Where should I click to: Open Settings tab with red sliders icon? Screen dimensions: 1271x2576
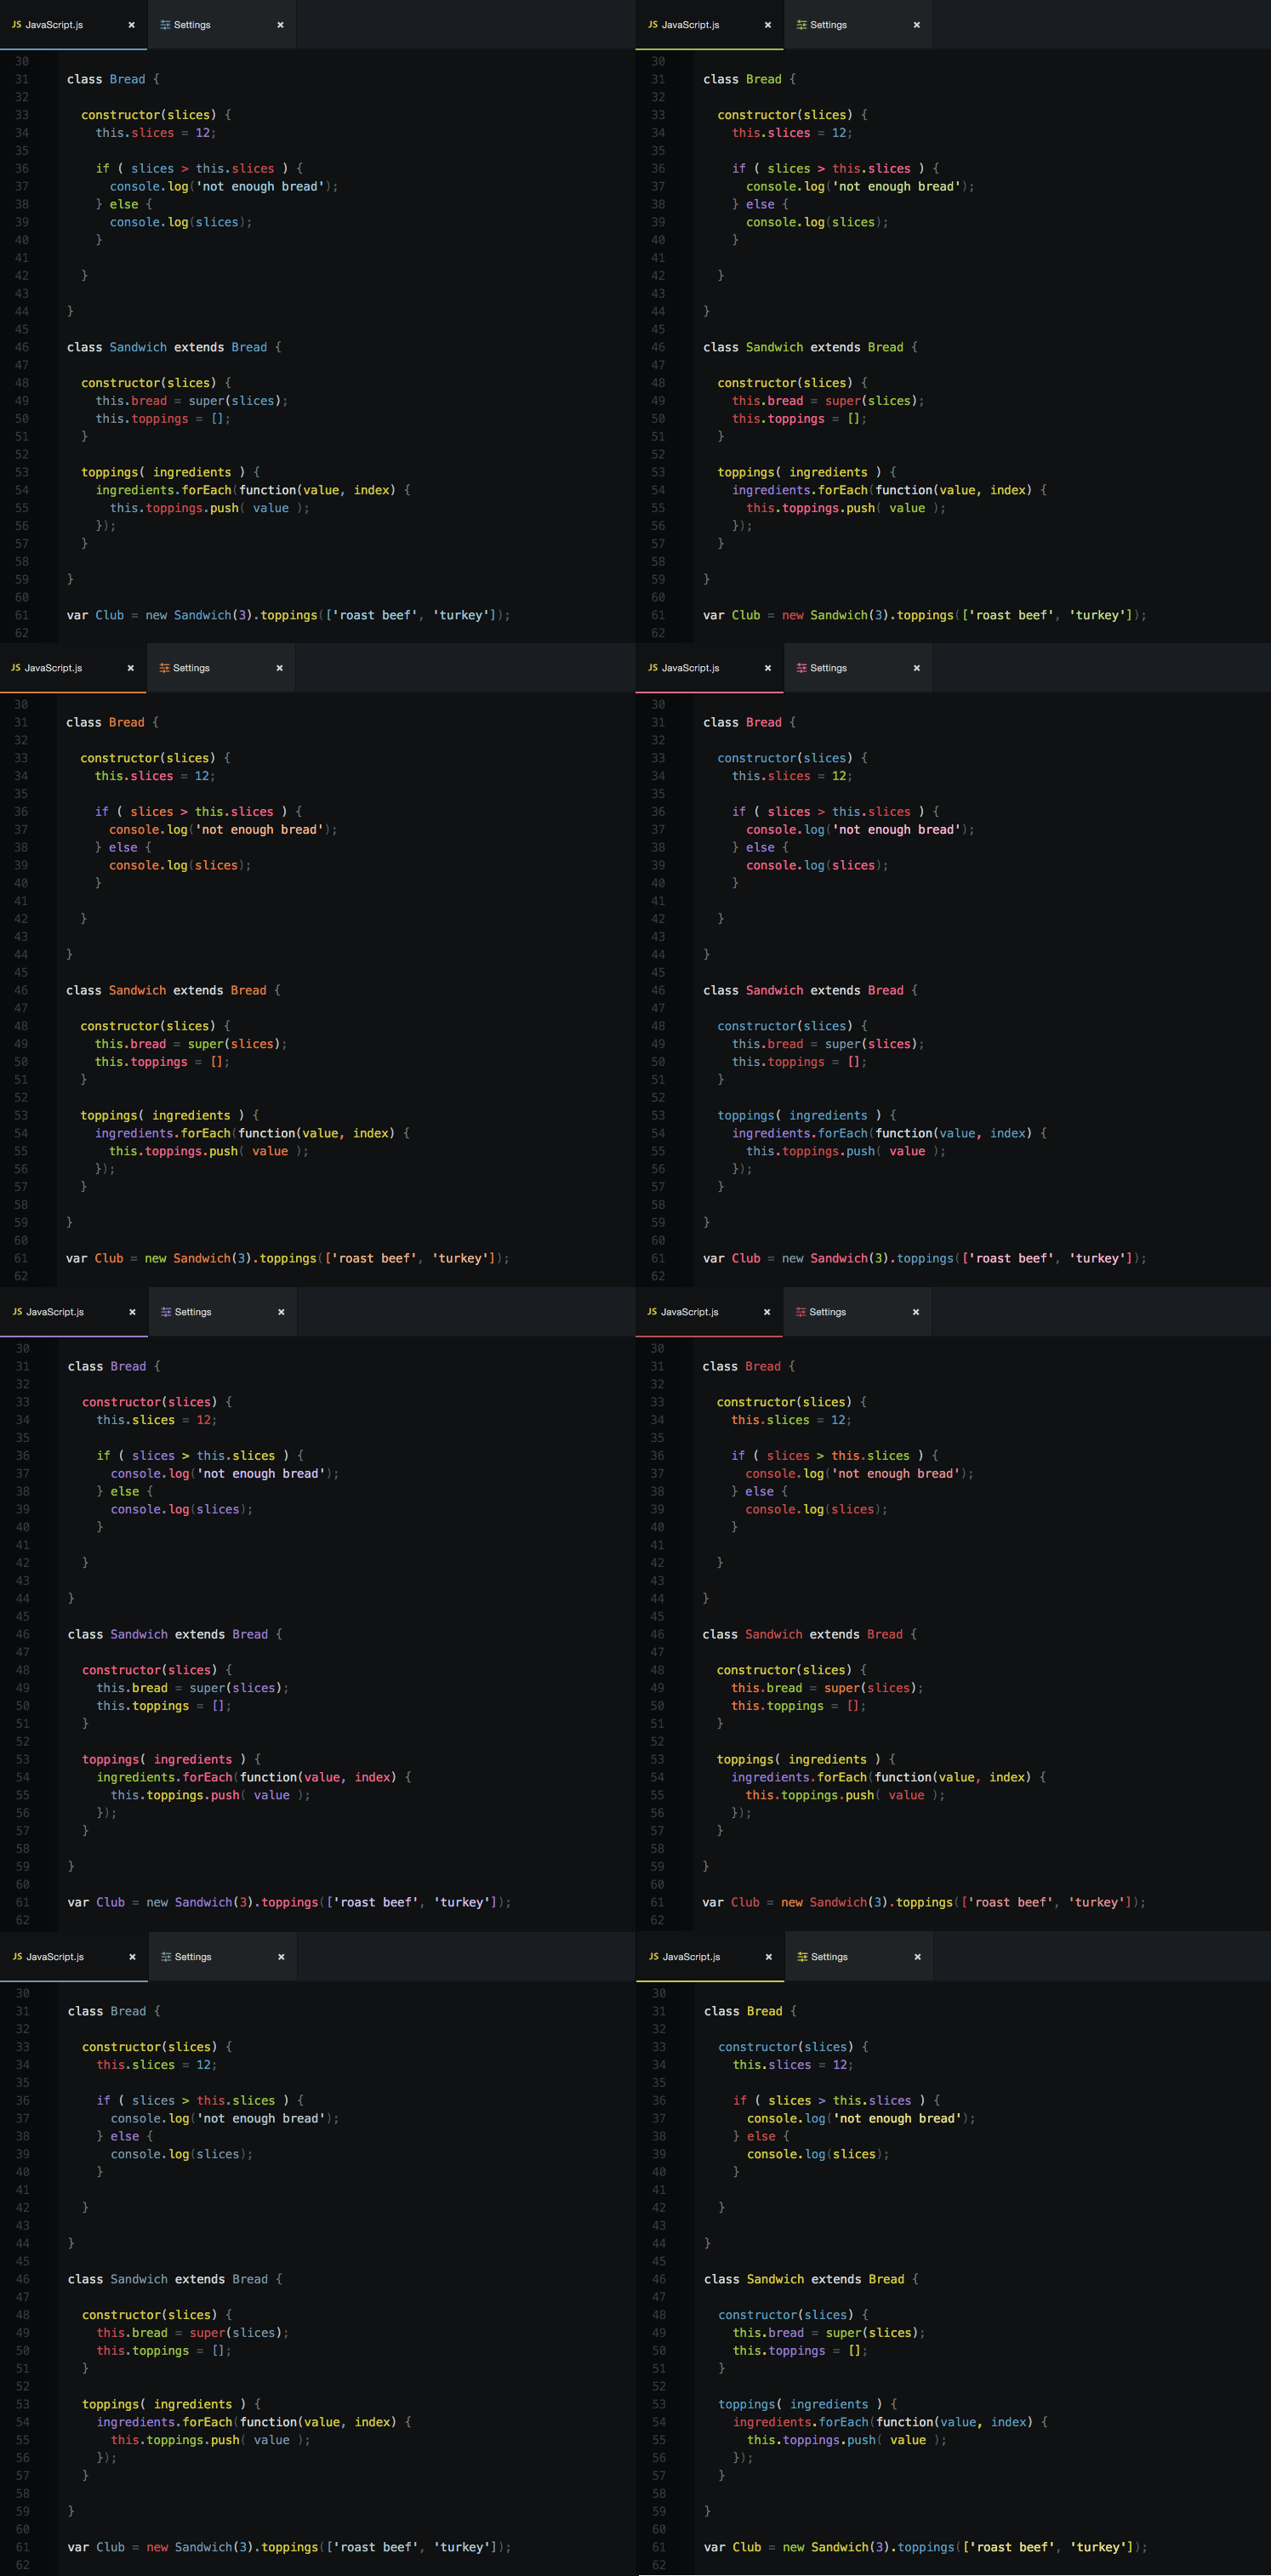click(x=857, y=1312)
